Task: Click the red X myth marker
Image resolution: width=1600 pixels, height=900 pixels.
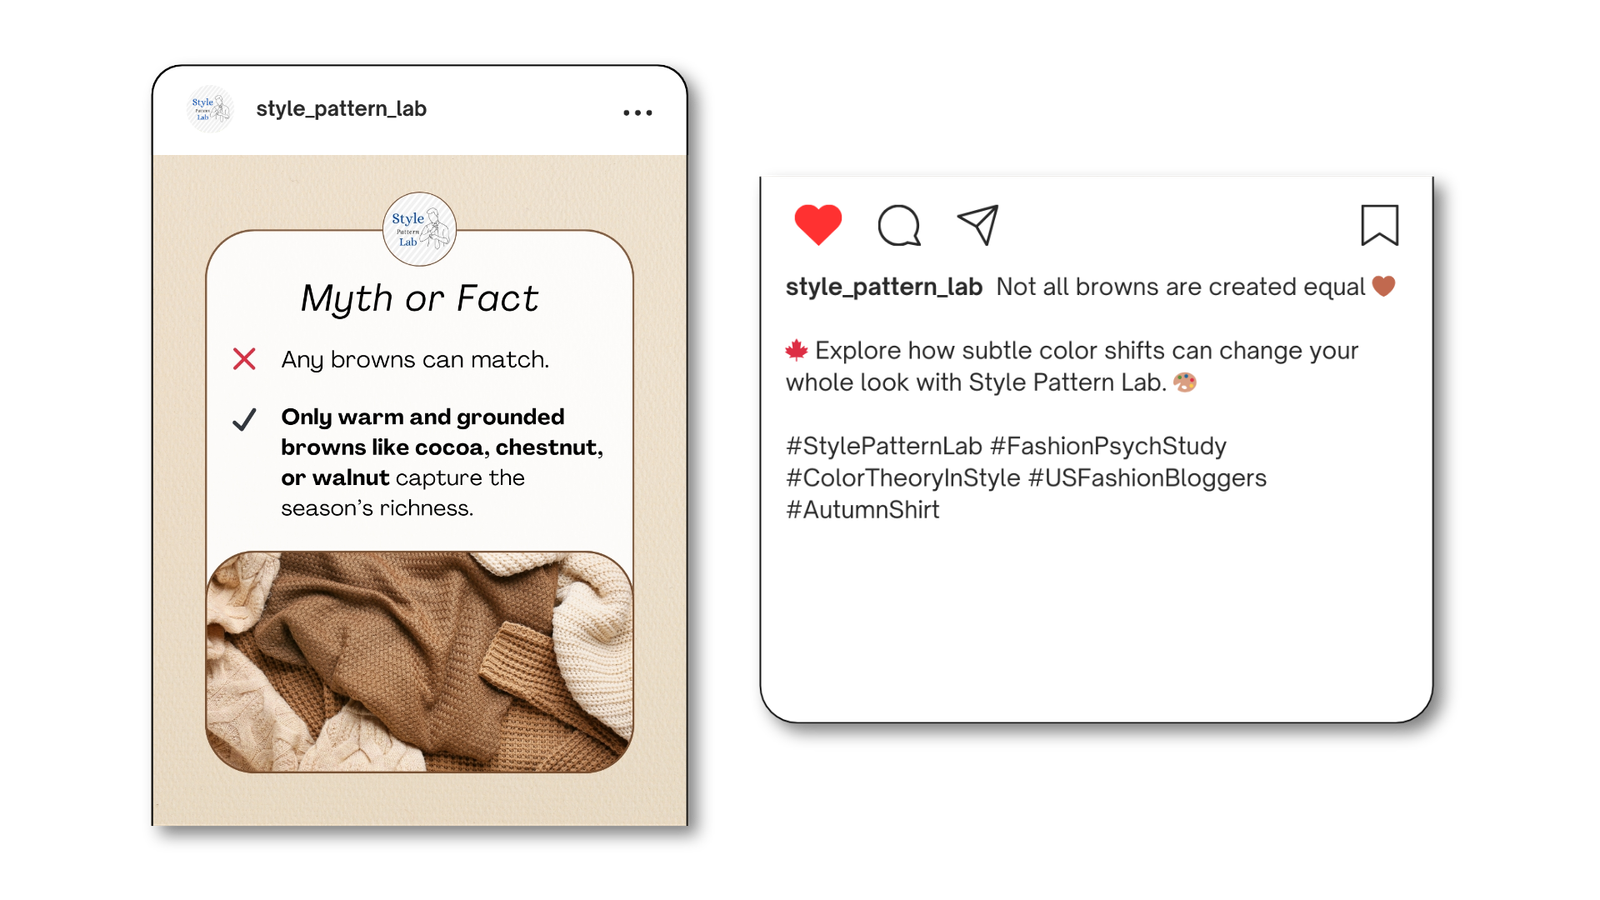Action: 244,359
